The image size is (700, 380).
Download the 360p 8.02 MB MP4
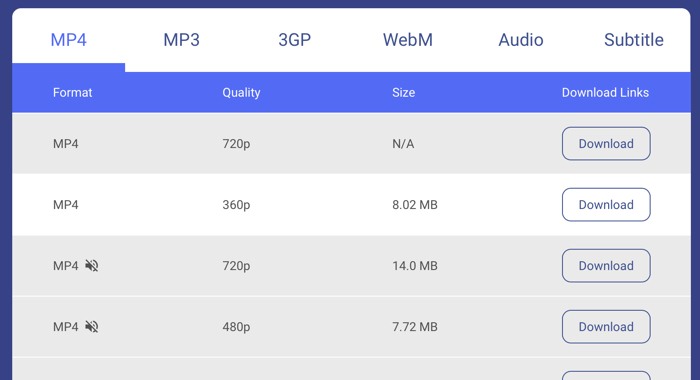pos(606,205)
